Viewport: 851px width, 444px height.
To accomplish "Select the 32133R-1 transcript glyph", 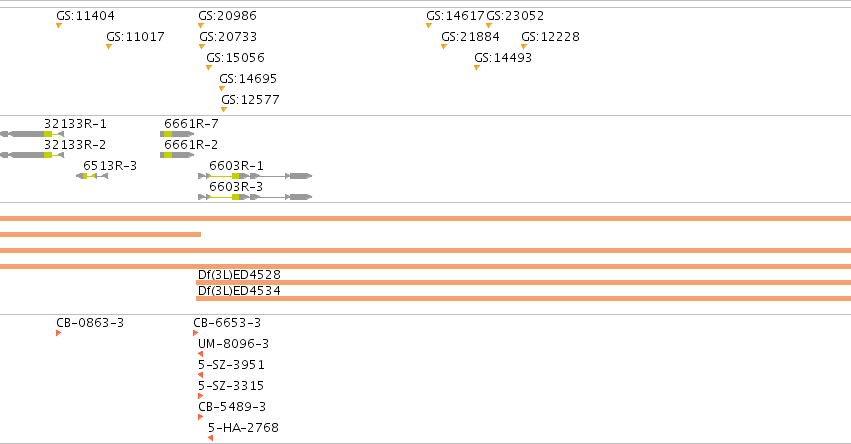I will click(x=32, y=134).
